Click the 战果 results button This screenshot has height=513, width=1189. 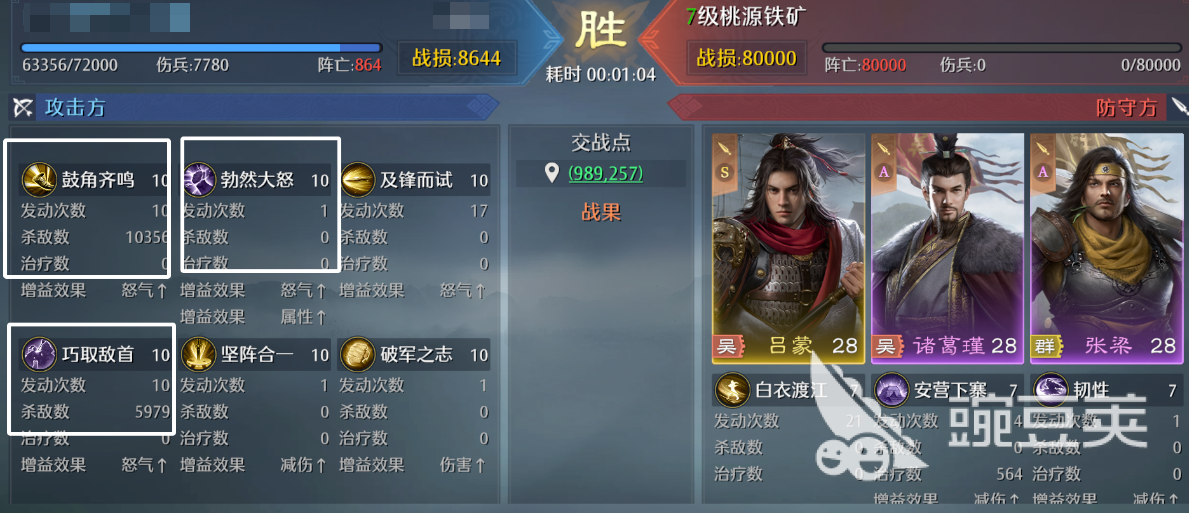click(601, 212)
